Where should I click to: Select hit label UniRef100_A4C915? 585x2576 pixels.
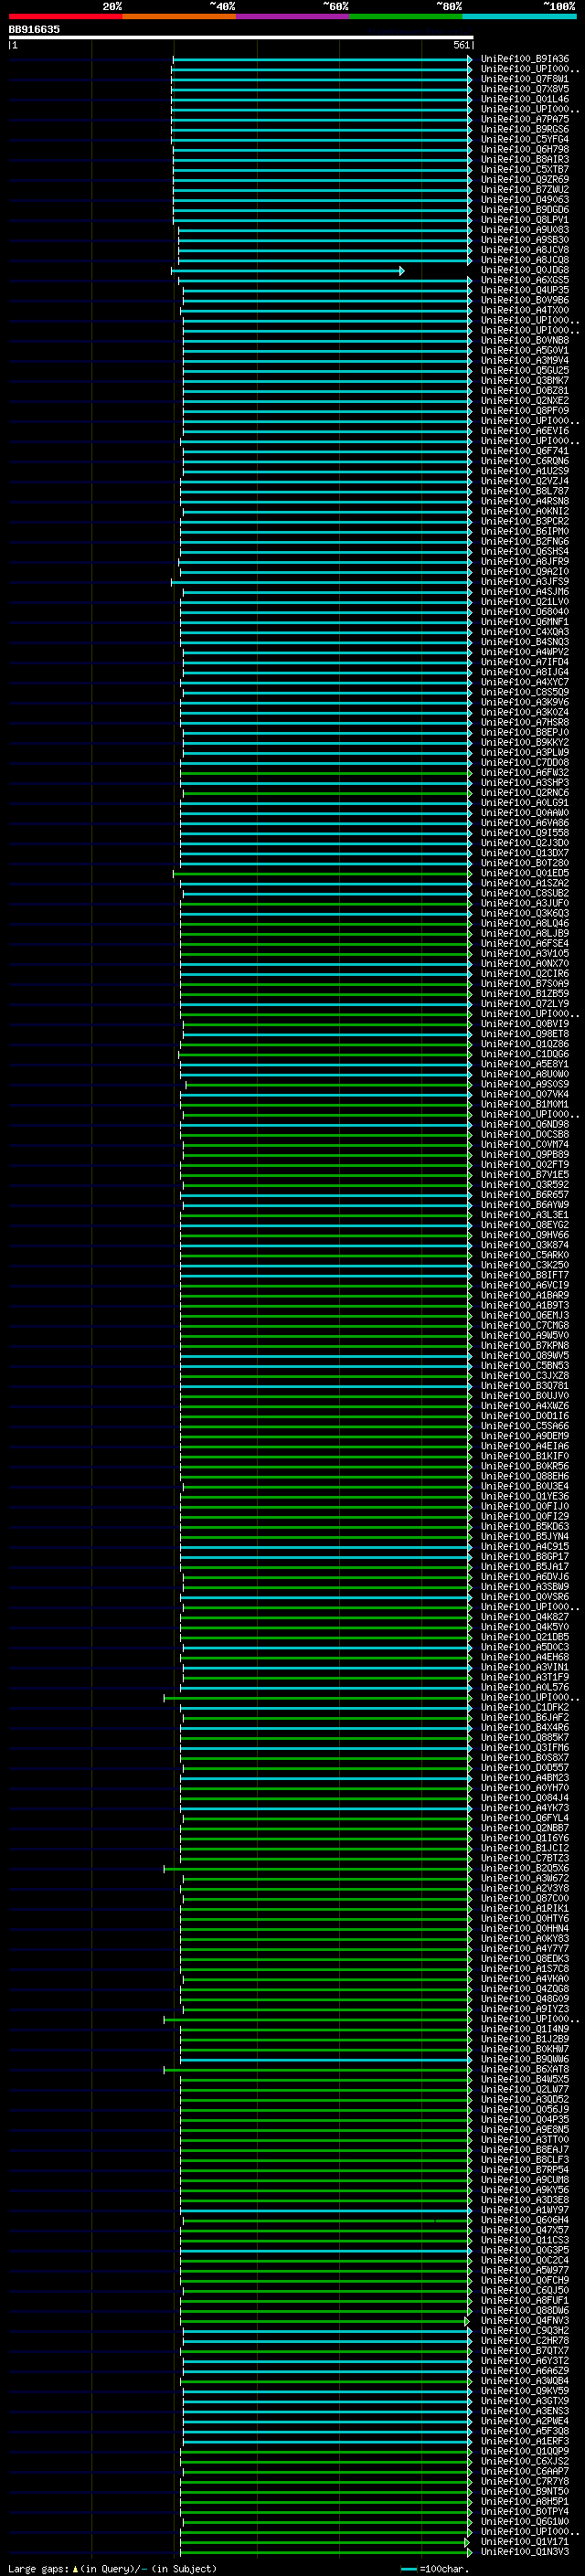(525, 1547)
